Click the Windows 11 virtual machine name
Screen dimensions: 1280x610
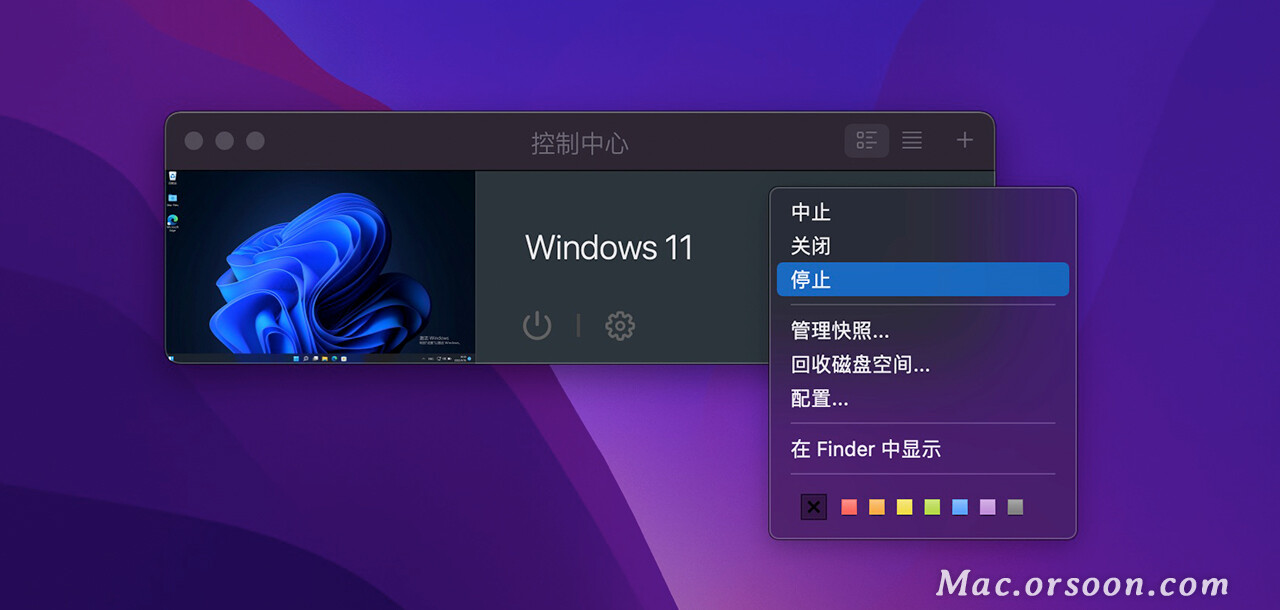pyautogui.click(x=609, y=247)
